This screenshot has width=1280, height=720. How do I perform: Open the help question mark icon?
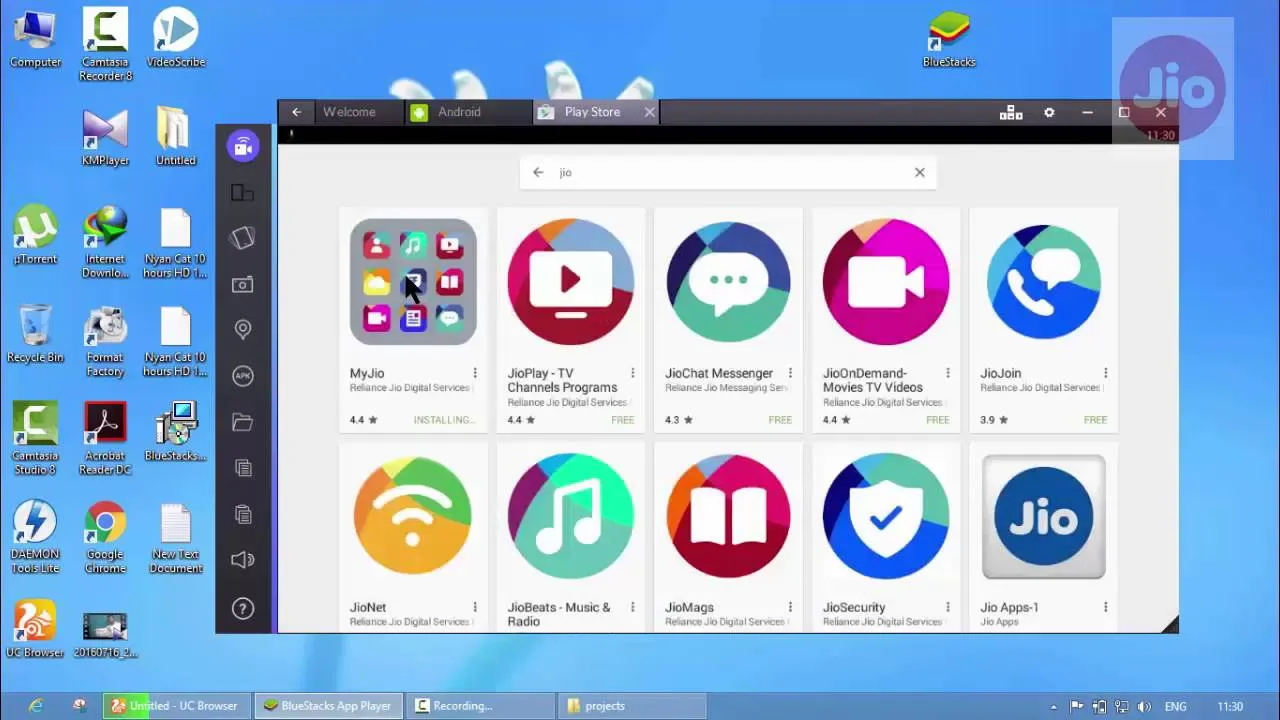242,608
